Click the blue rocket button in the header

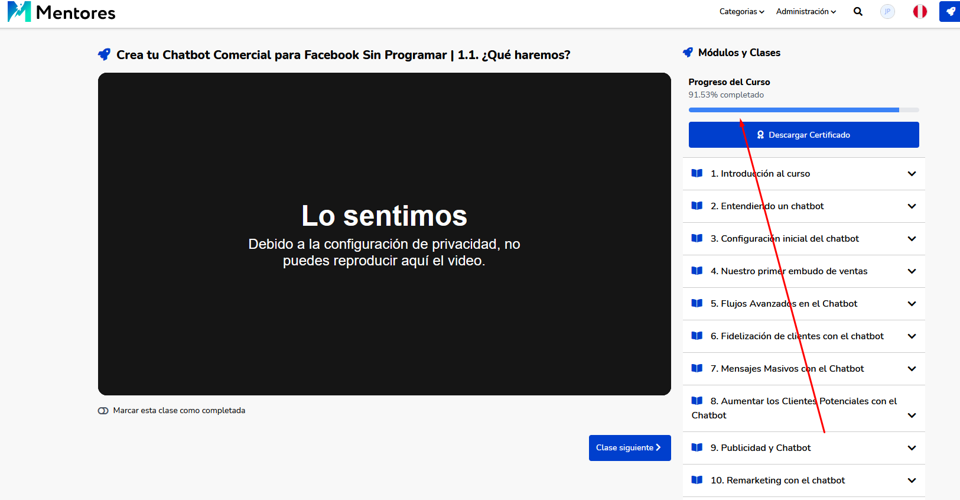[950, 12]
